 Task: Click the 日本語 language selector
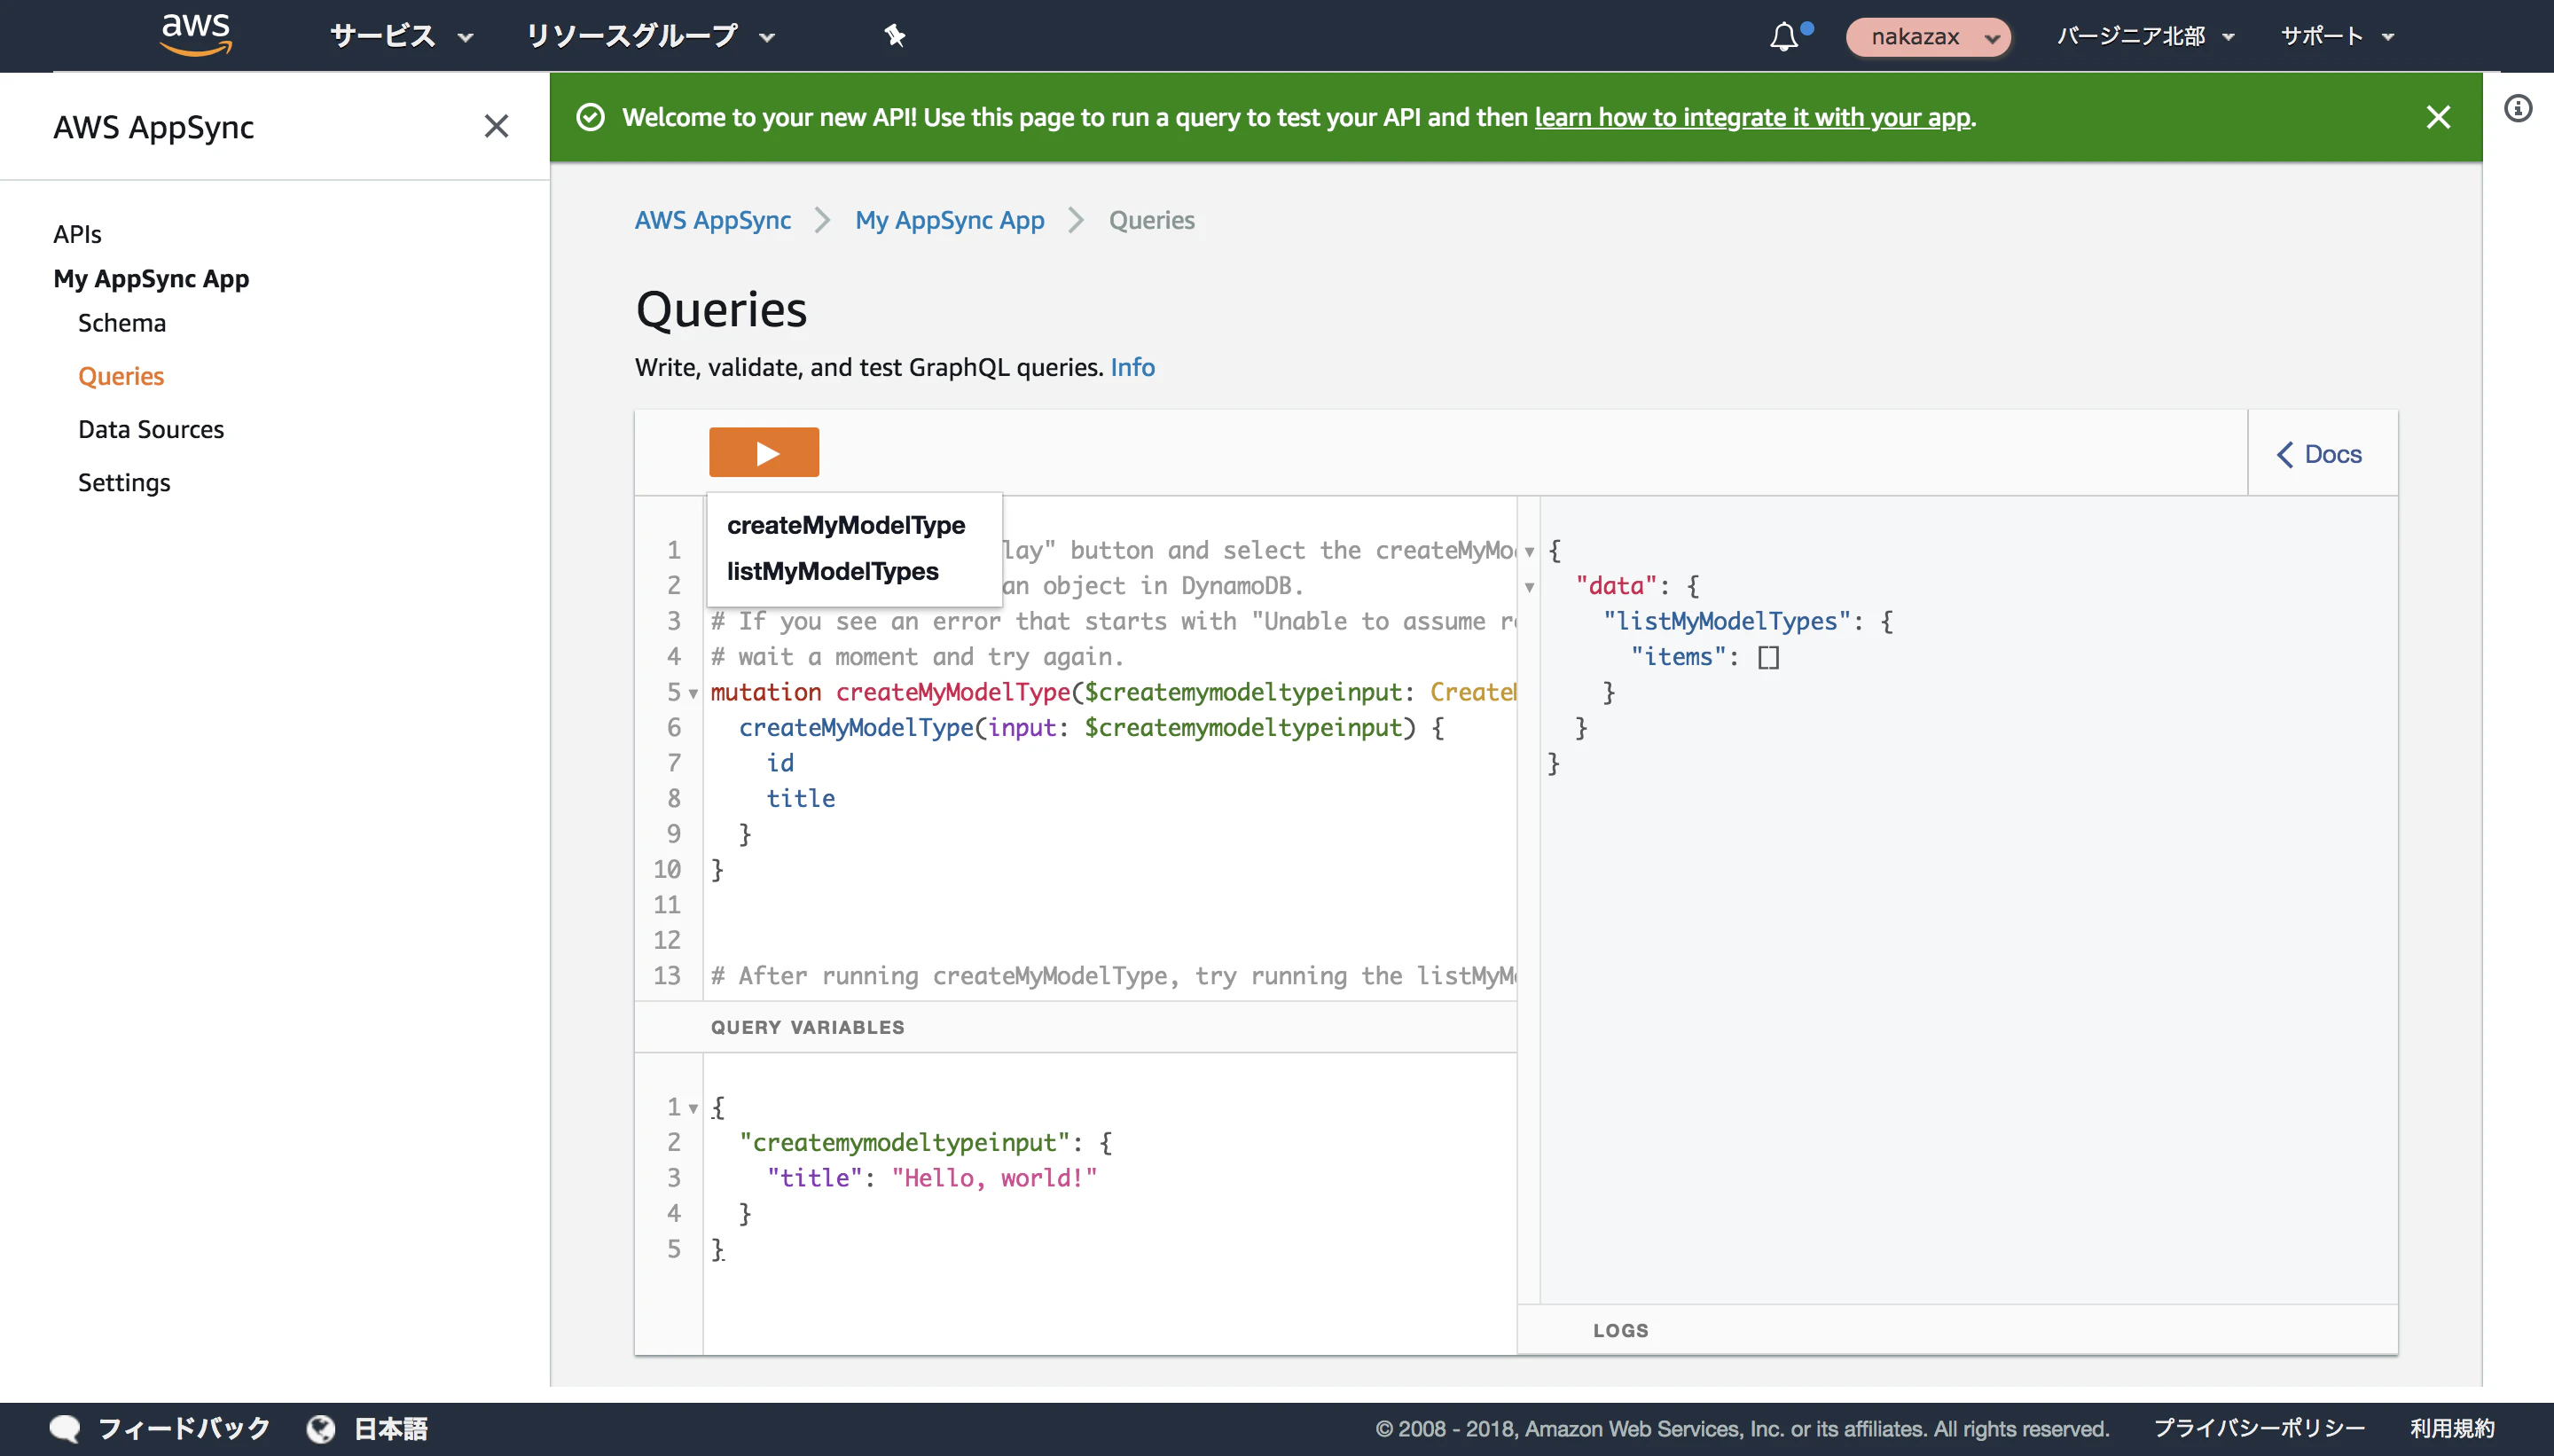pyautogui.click(x=391, y=1429)
